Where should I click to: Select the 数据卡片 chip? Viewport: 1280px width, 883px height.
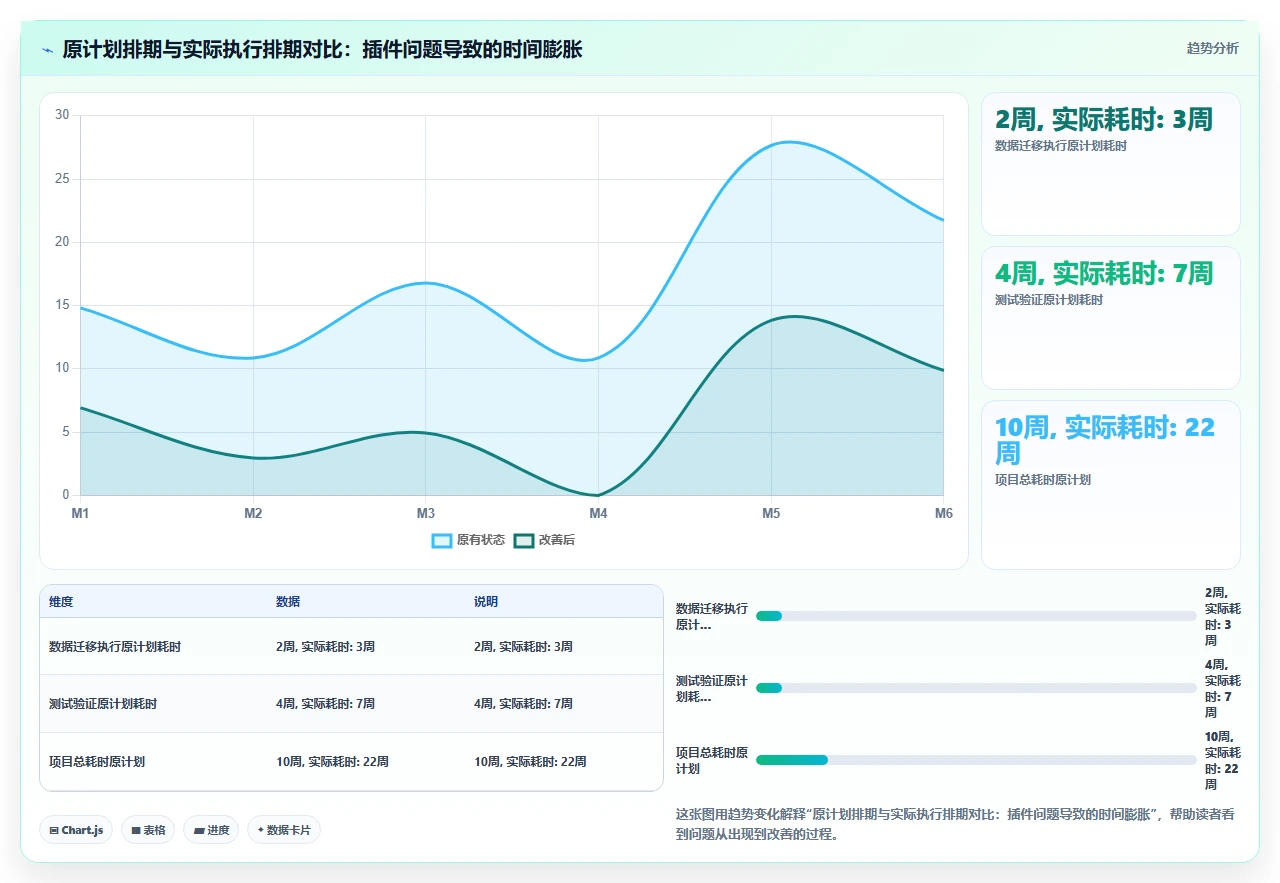click(284, 830)
